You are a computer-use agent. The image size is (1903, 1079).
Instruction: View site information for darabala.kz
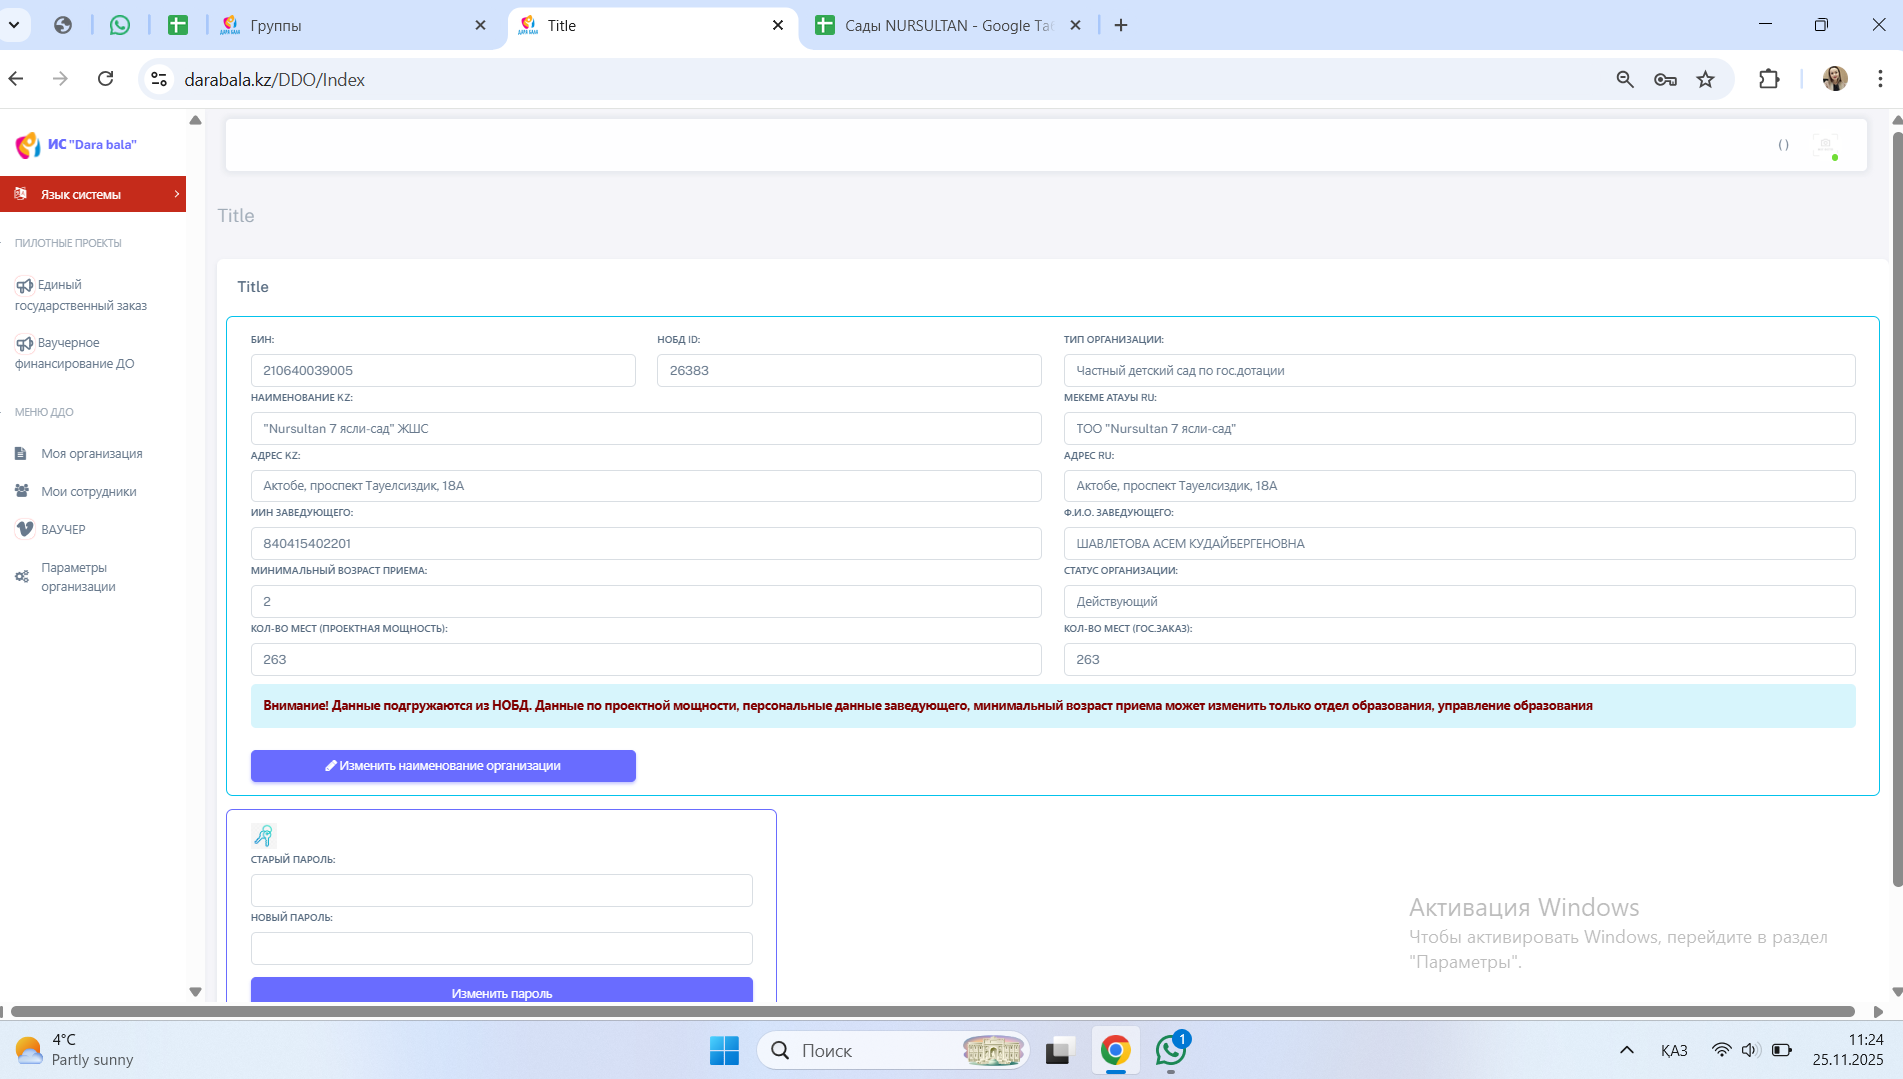coord(159,79)
